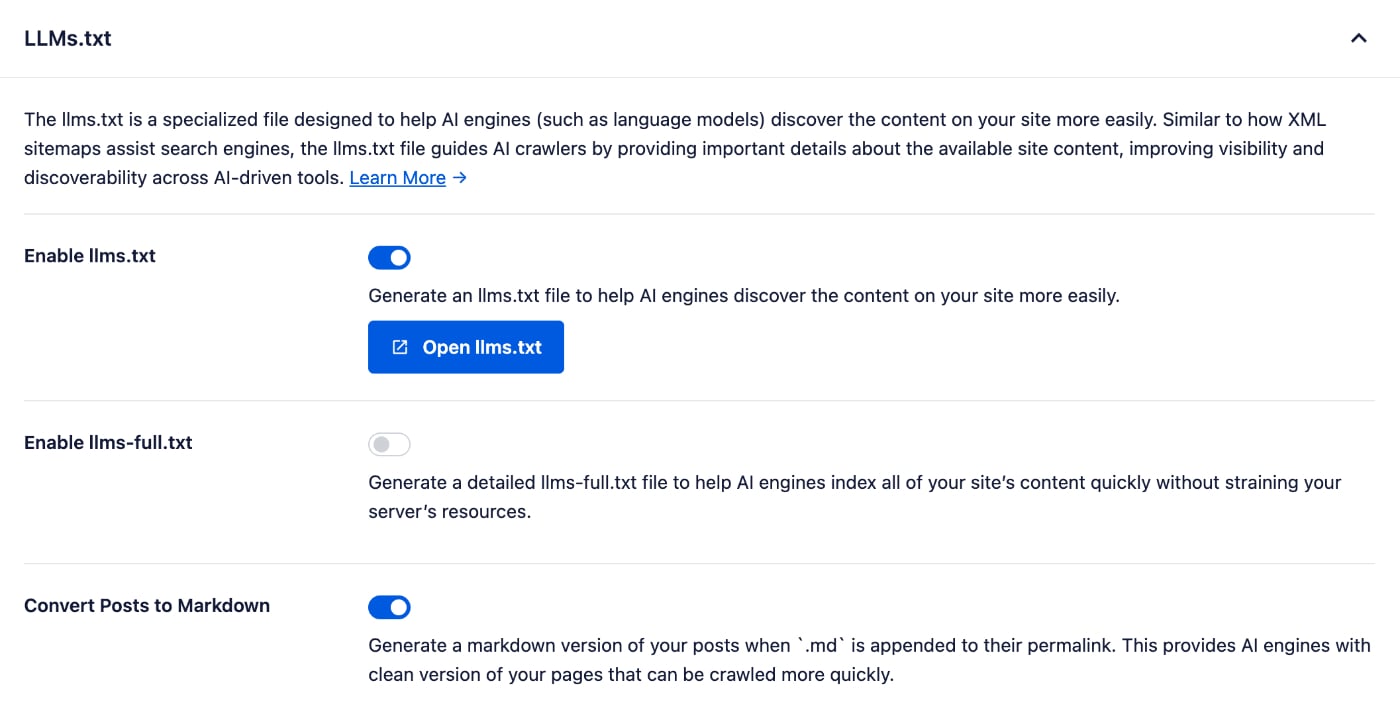Click the arrow icon beside Learn More

(459, 178)
